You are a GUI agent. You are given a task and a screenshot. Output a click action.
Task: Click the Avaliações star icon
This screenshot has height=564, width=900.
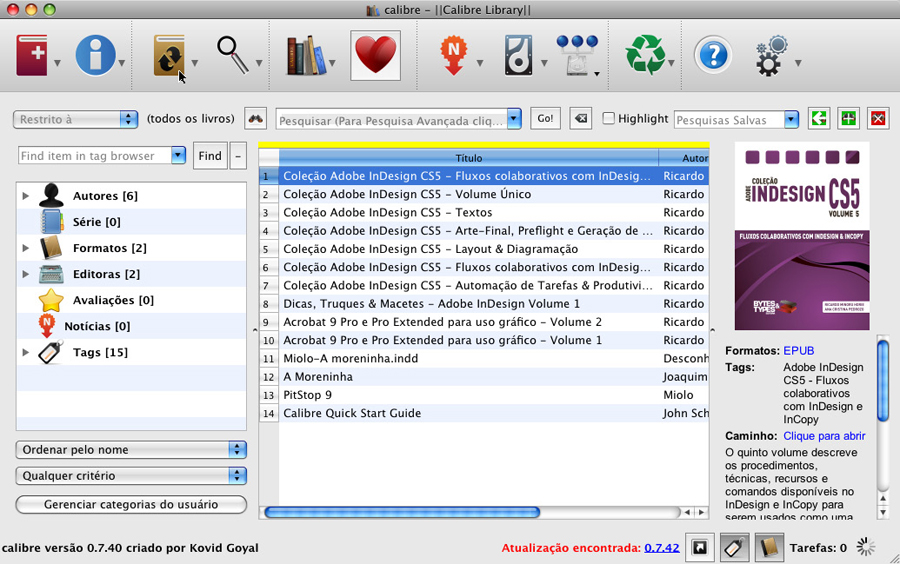(x=51, y=300)
